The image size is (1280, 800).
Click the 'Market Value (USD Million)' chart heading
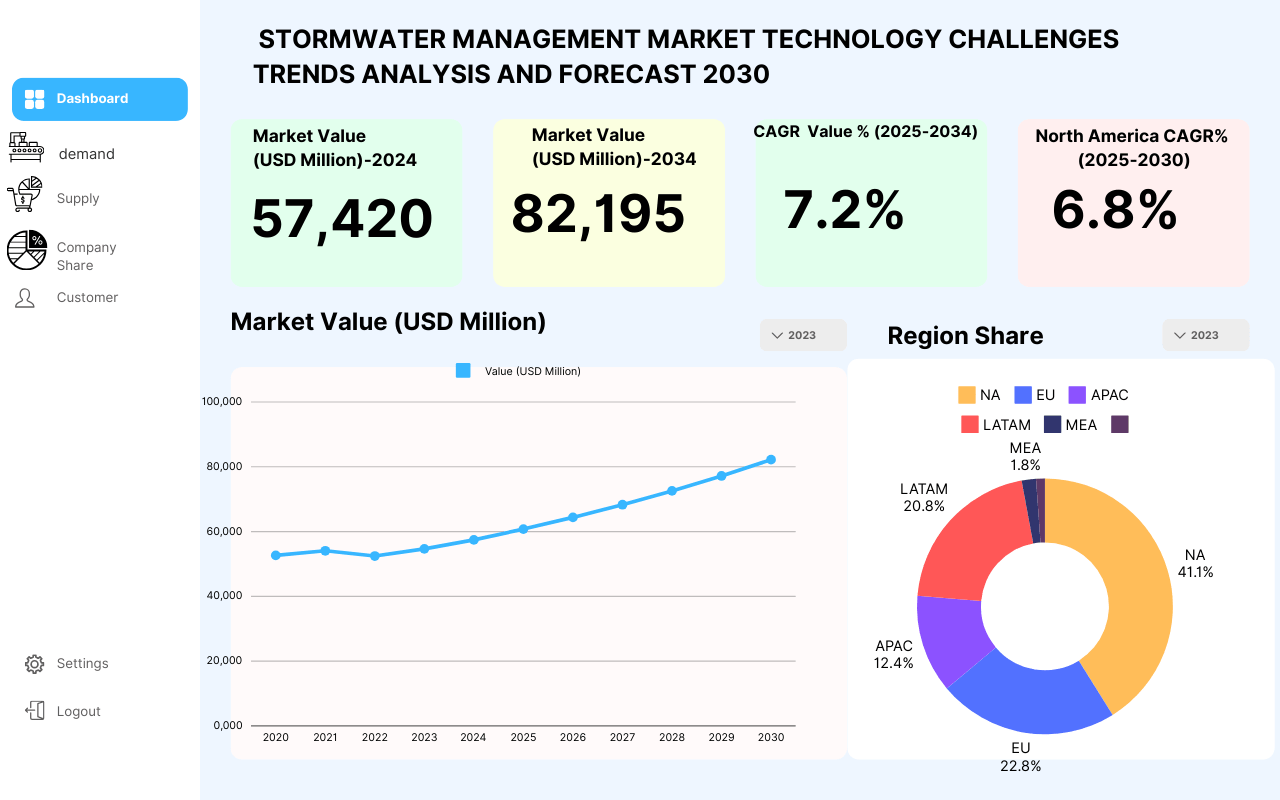click(x=389, y=322)
